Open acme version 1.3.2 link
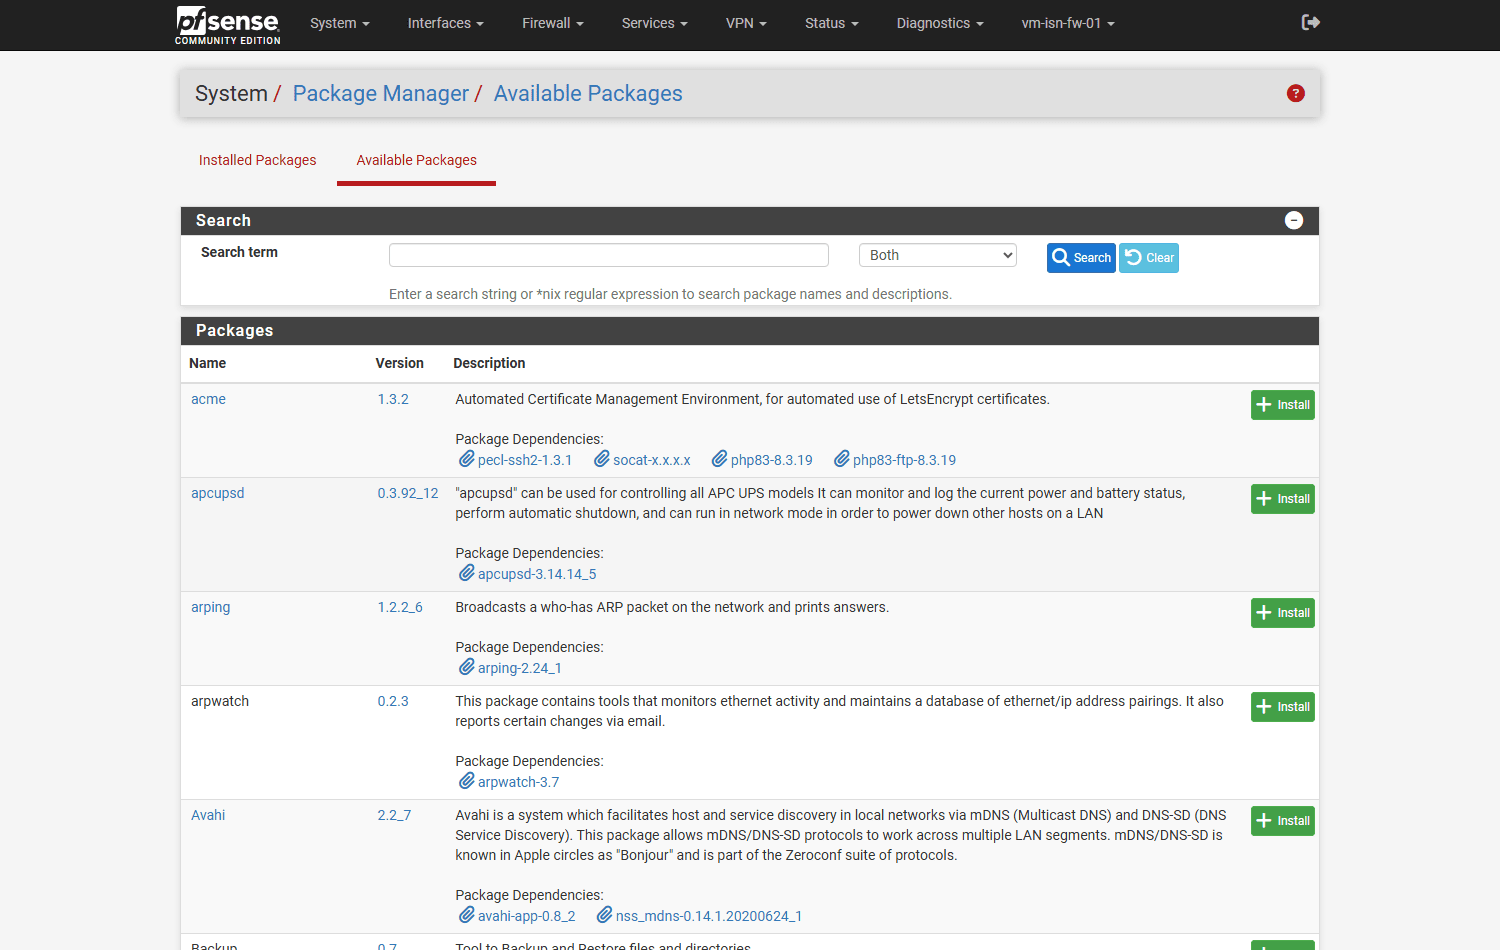The image size is (1500, 950). (x=393, y=399)
